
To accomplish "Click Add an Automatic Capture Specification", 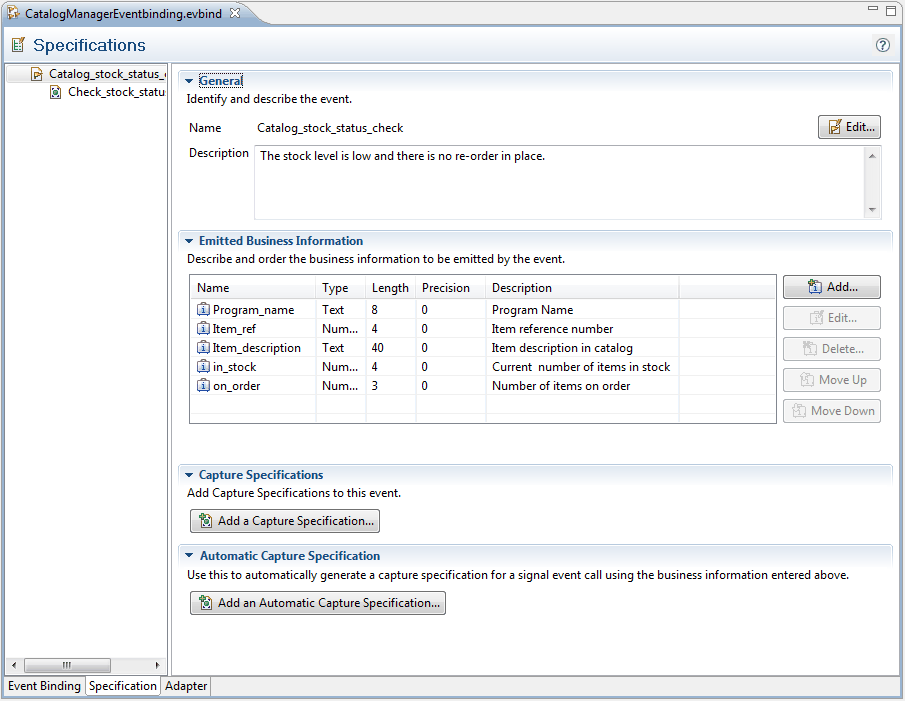I will [x=317, y=602].
